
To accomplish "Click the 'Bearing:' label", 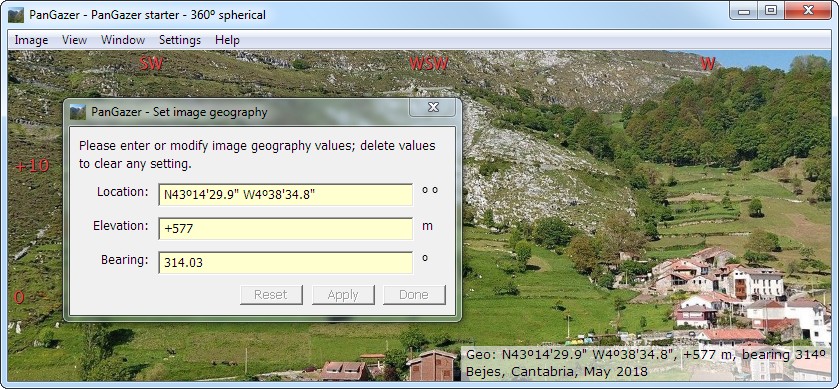I will (125, 260).
